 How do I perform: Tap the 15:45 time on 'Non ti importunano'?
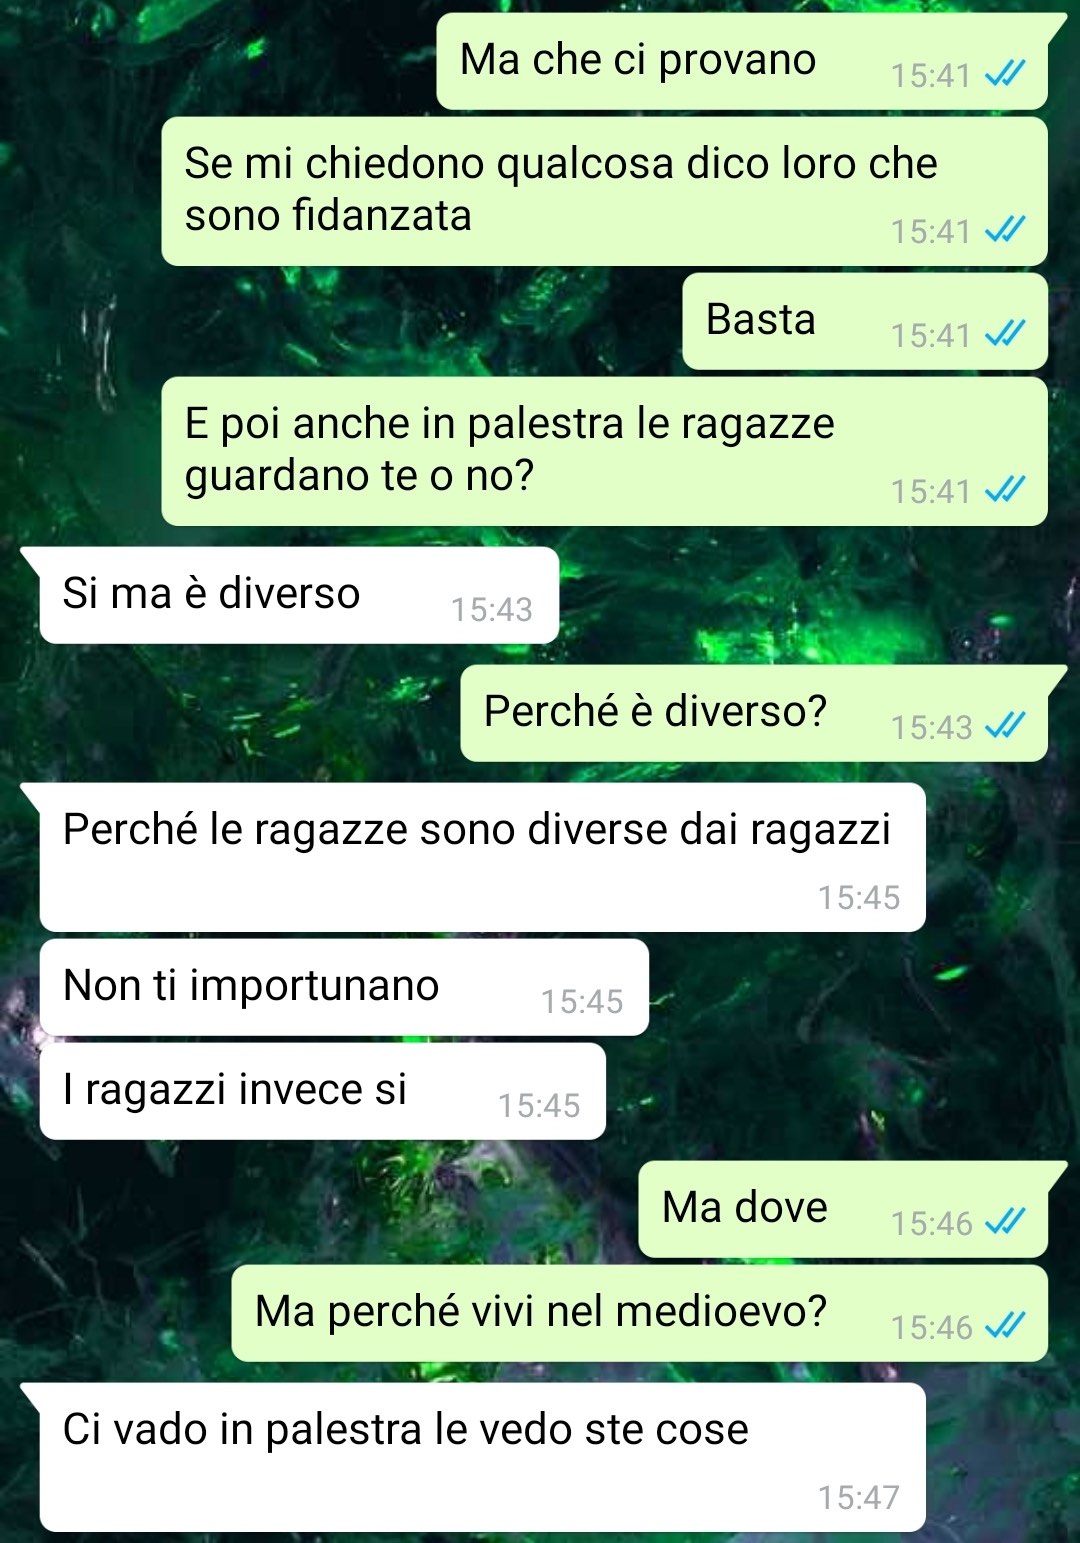pos(582,1001)
